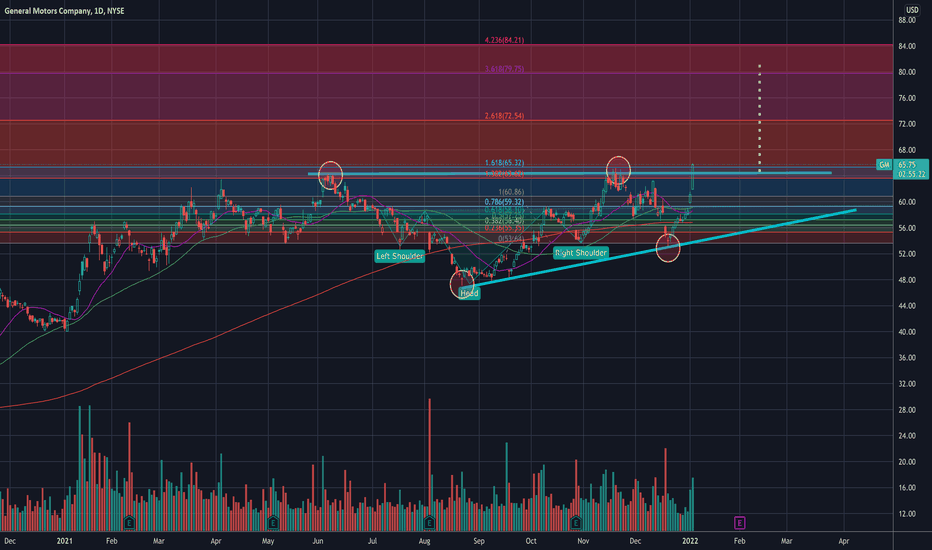Viewport: 932px width, 550px height.
Task: Select the circle drawn around the Head low
Action: pos(462,284)
